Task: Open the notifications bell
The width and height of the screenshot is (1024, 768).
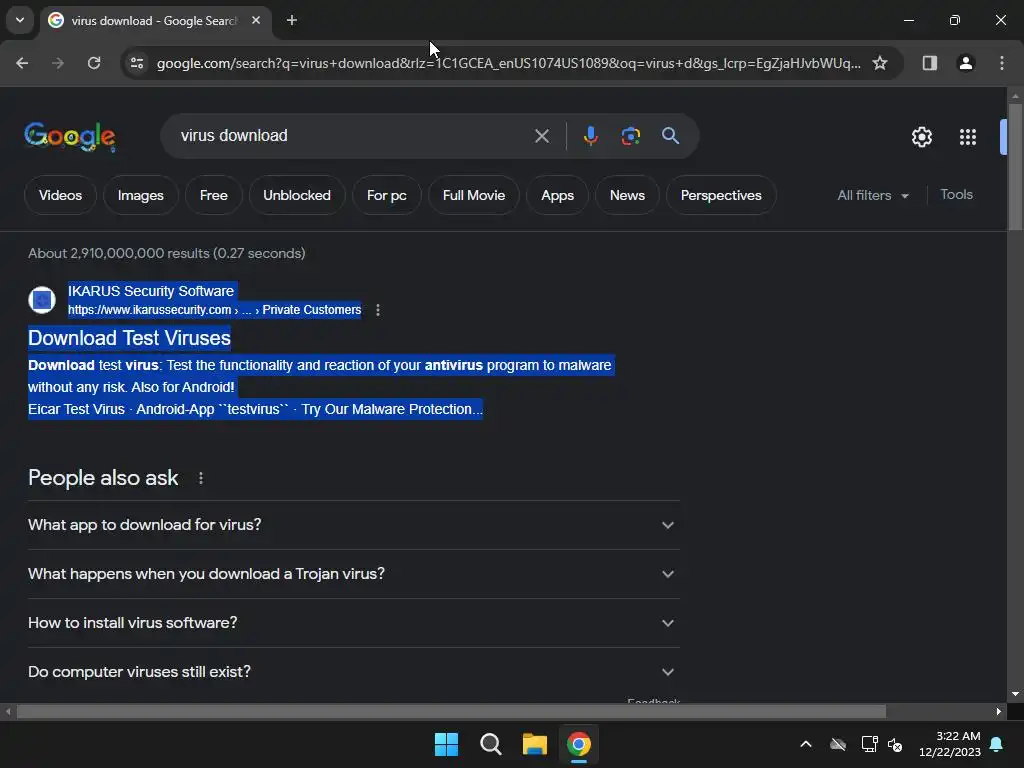Action: (997, 744)
